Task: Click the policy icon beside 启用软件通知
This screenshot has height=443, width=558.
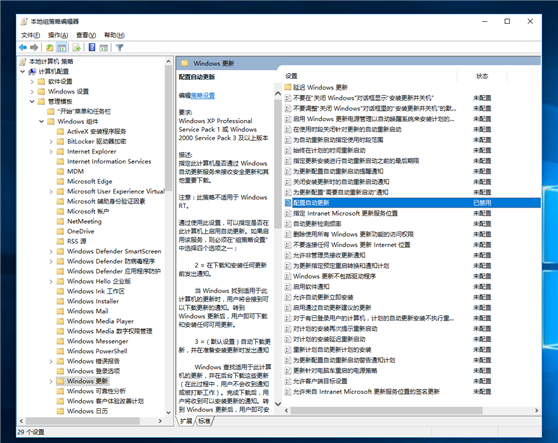Action: [288, 287]
